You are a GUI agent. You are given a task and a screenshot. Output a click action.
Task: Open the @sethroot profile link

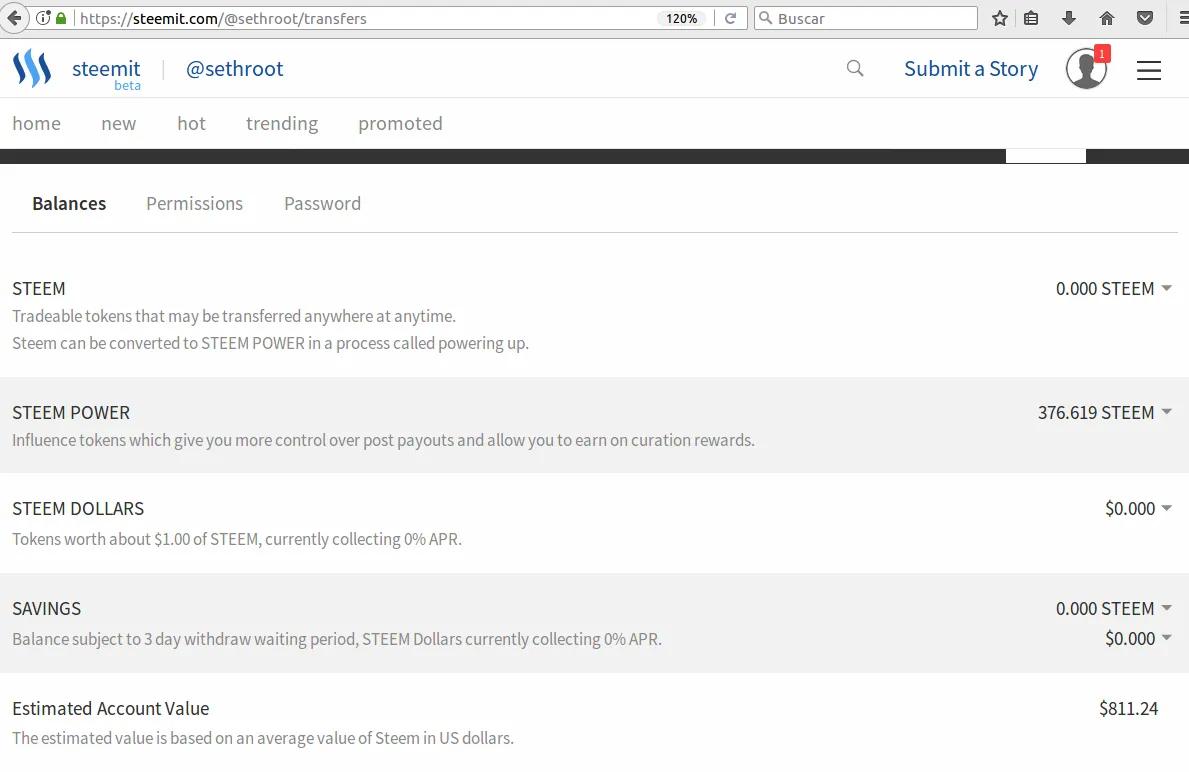[x=234, y=69]
